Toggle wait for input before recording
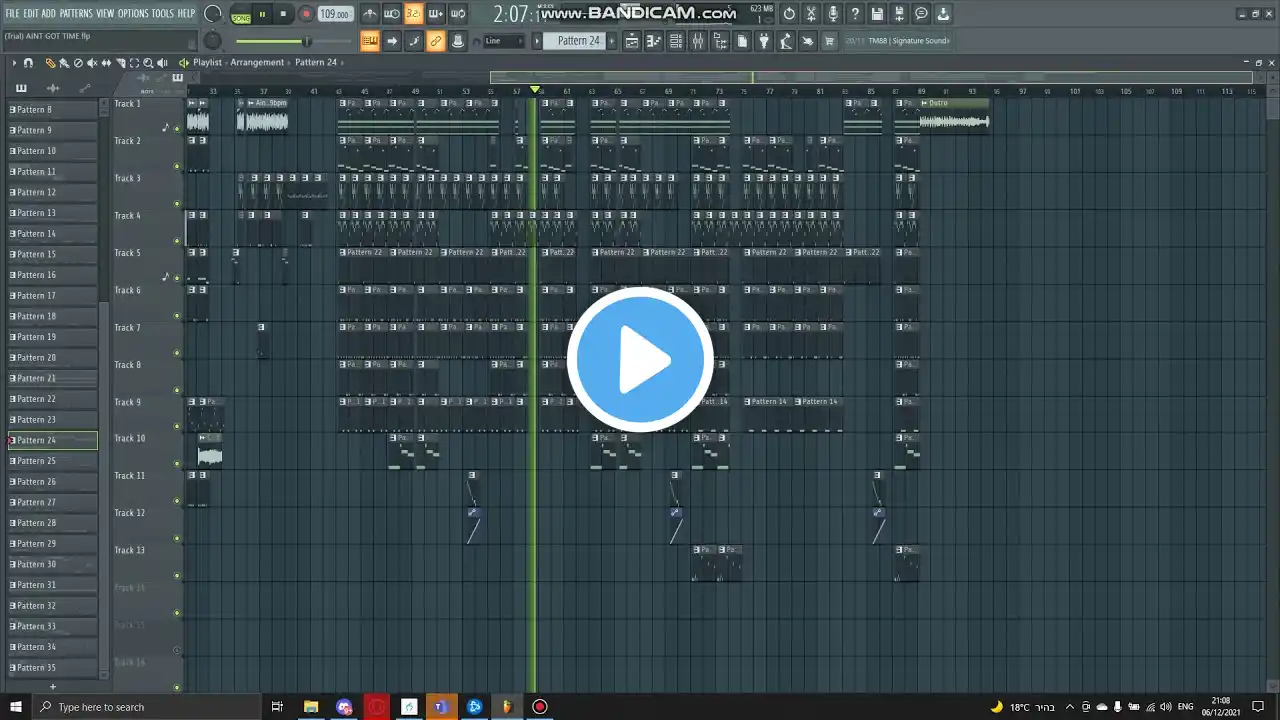1280x720 pixels. (x=391, y=14)
